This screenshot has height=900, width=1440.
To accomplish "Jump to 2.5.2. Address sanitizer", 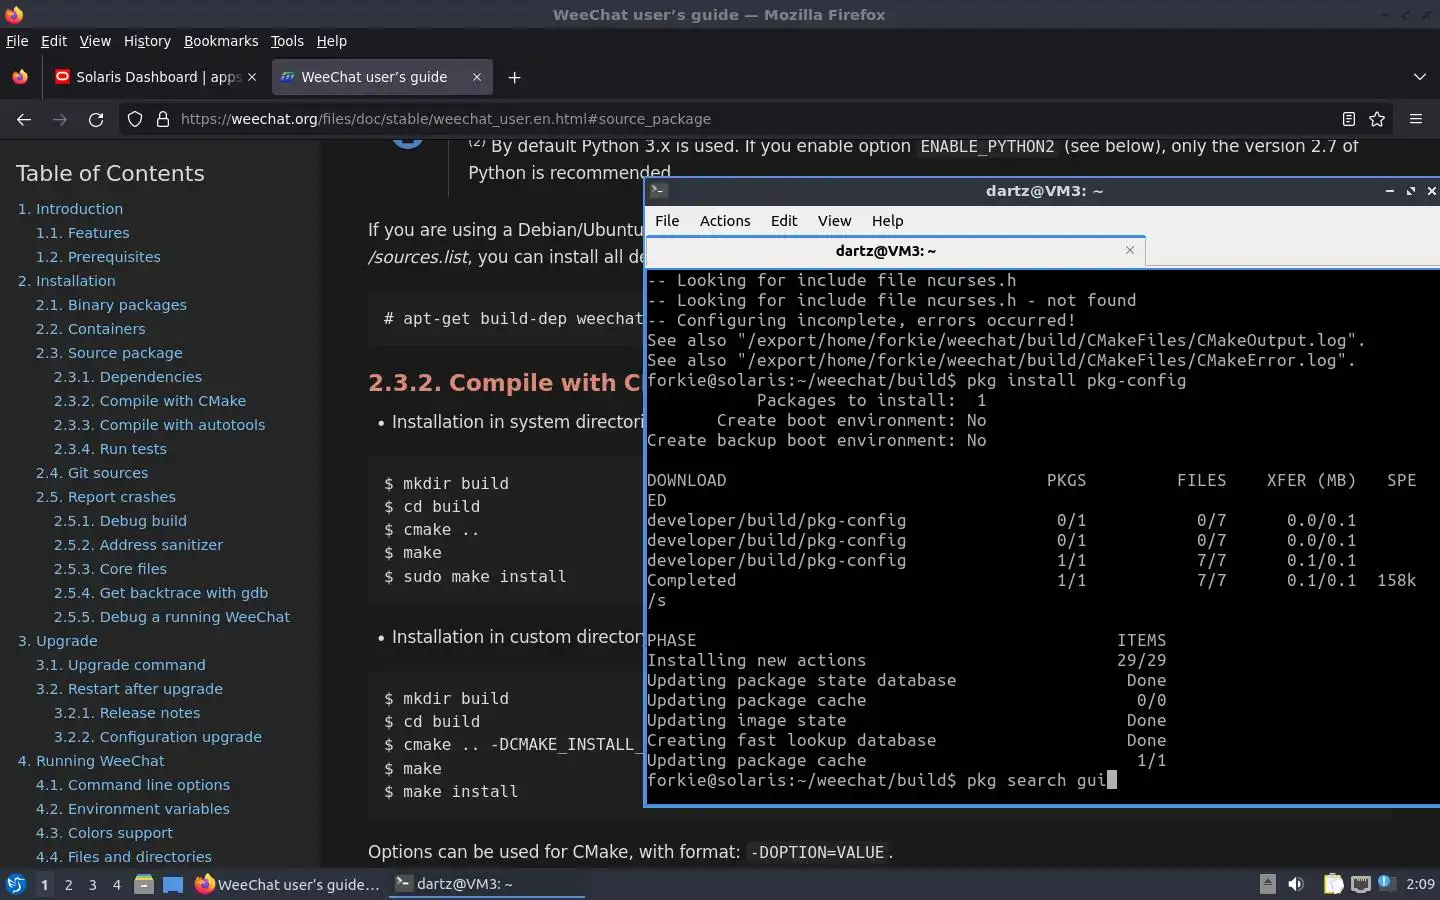I will click(x=138, y=545).
